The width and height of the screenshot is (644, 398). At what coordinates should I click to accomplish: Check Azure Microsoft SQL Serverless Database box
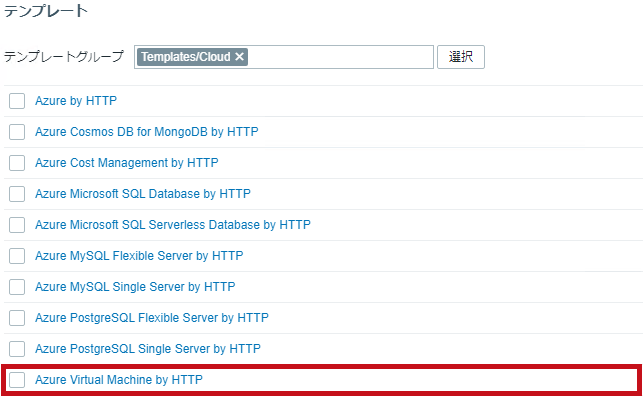coord(17,225)
